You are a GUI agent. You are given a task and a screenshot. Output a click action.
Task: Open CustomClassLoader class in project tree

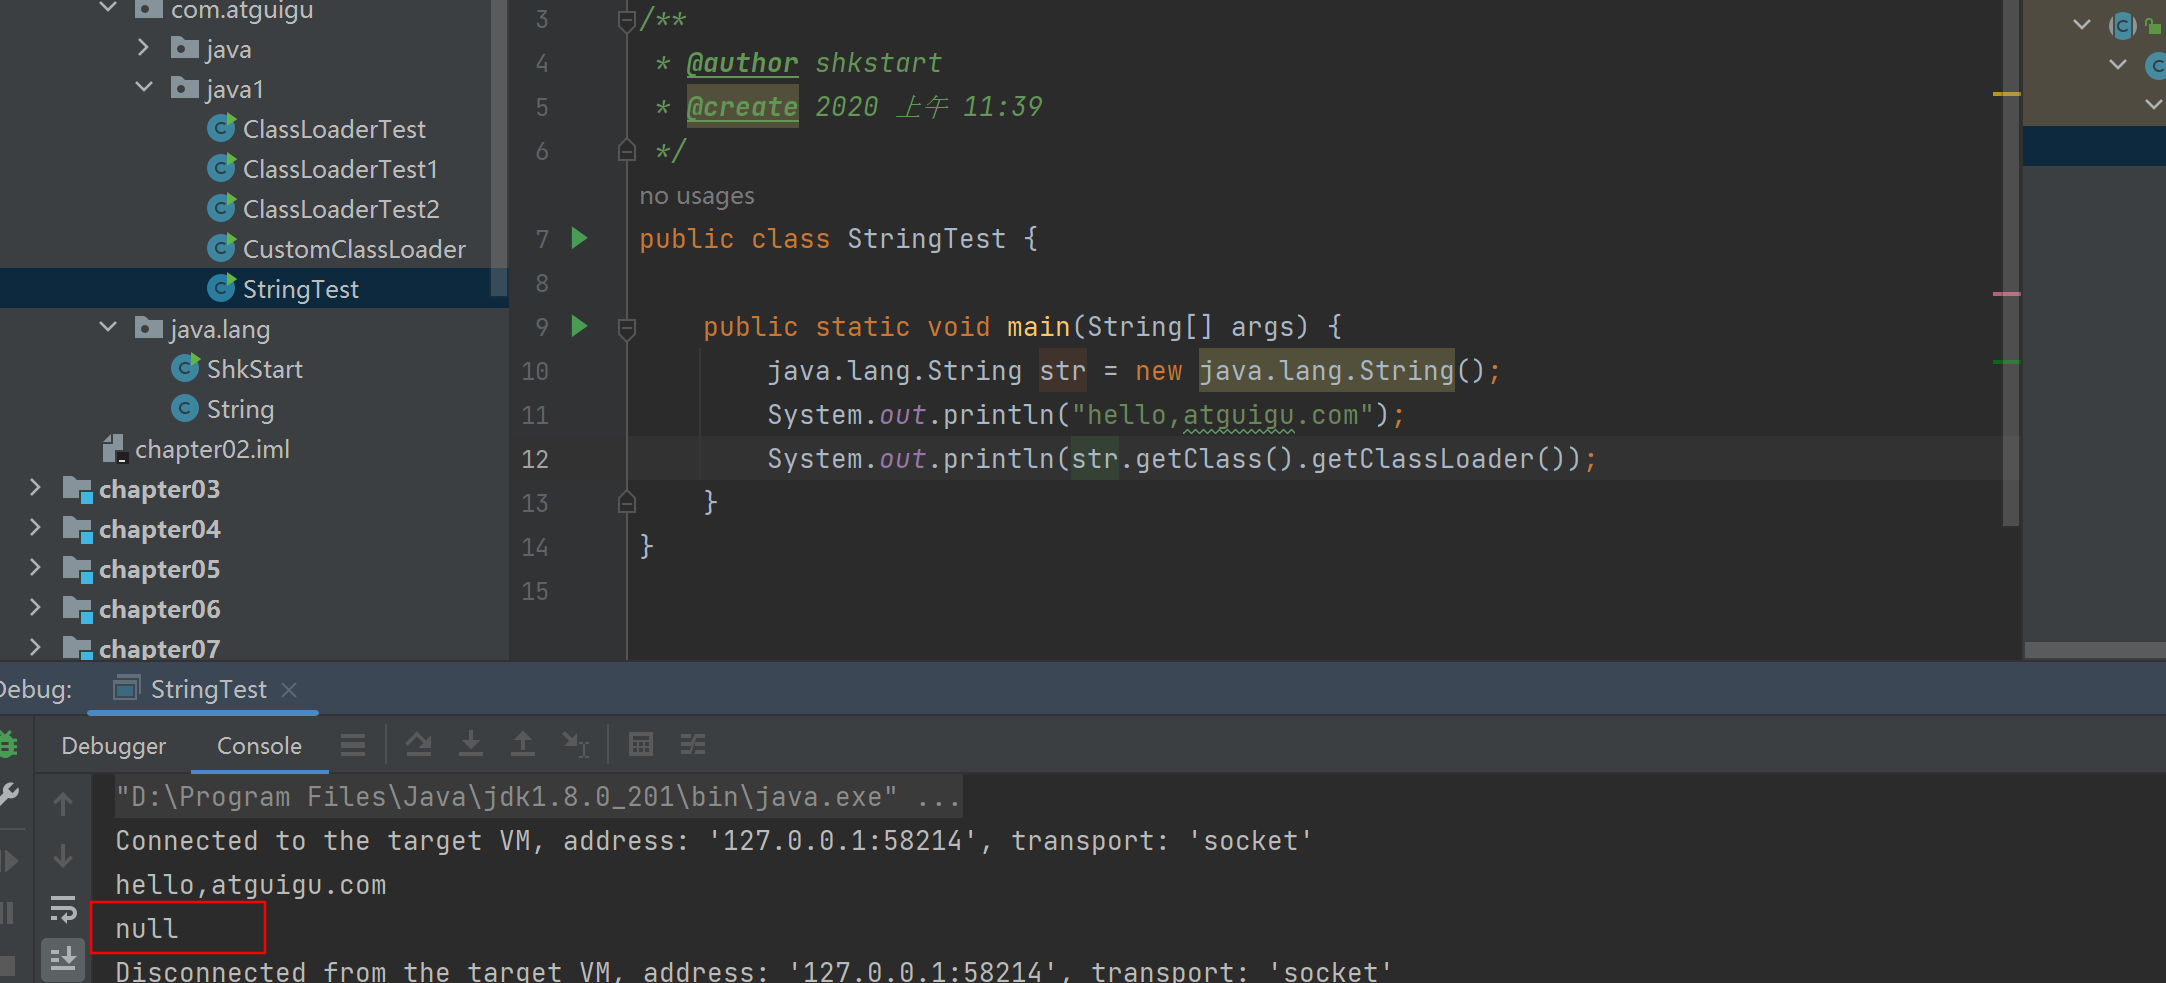(x=354, y=249)
